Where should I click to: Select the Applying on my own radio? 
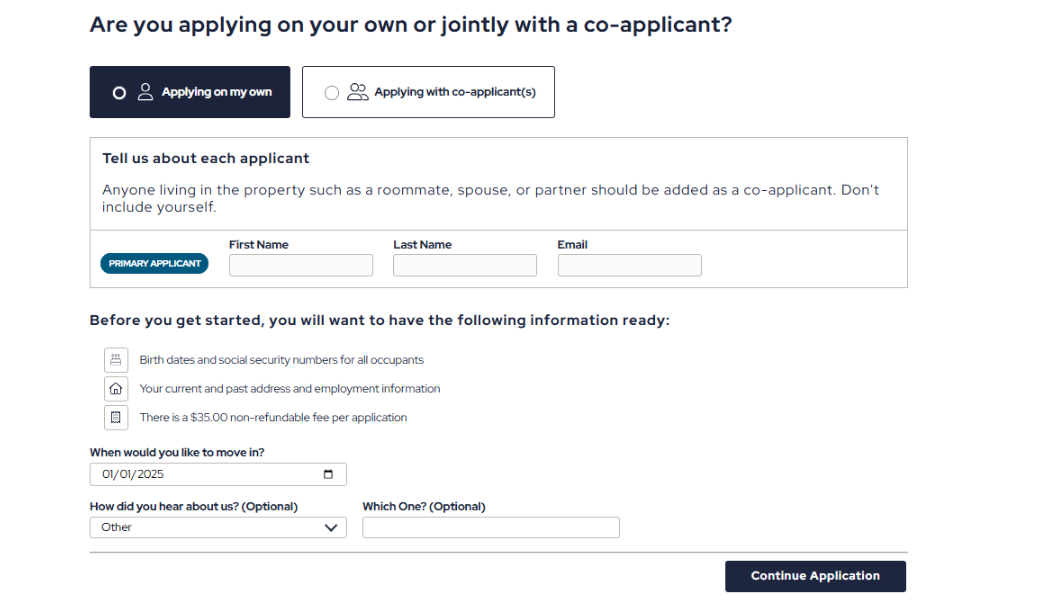click(x=119, y=93)
